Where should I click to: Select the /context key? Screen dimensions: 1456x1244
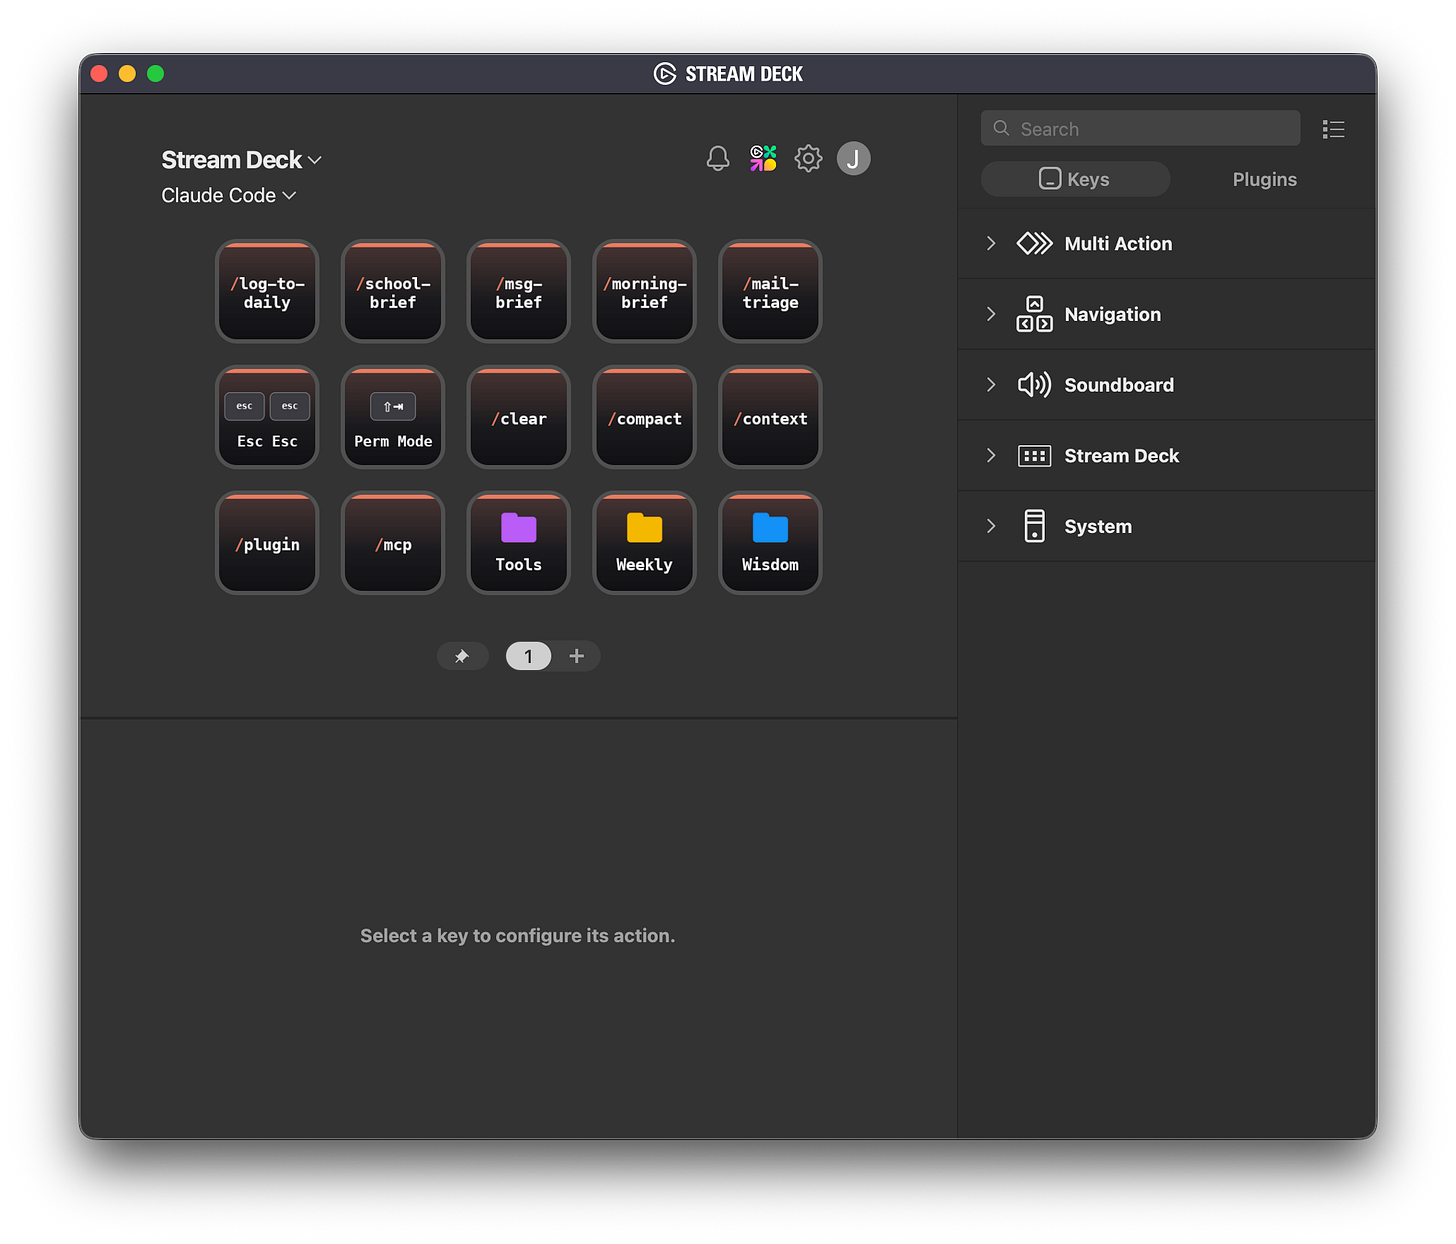(x=771, y=418)
